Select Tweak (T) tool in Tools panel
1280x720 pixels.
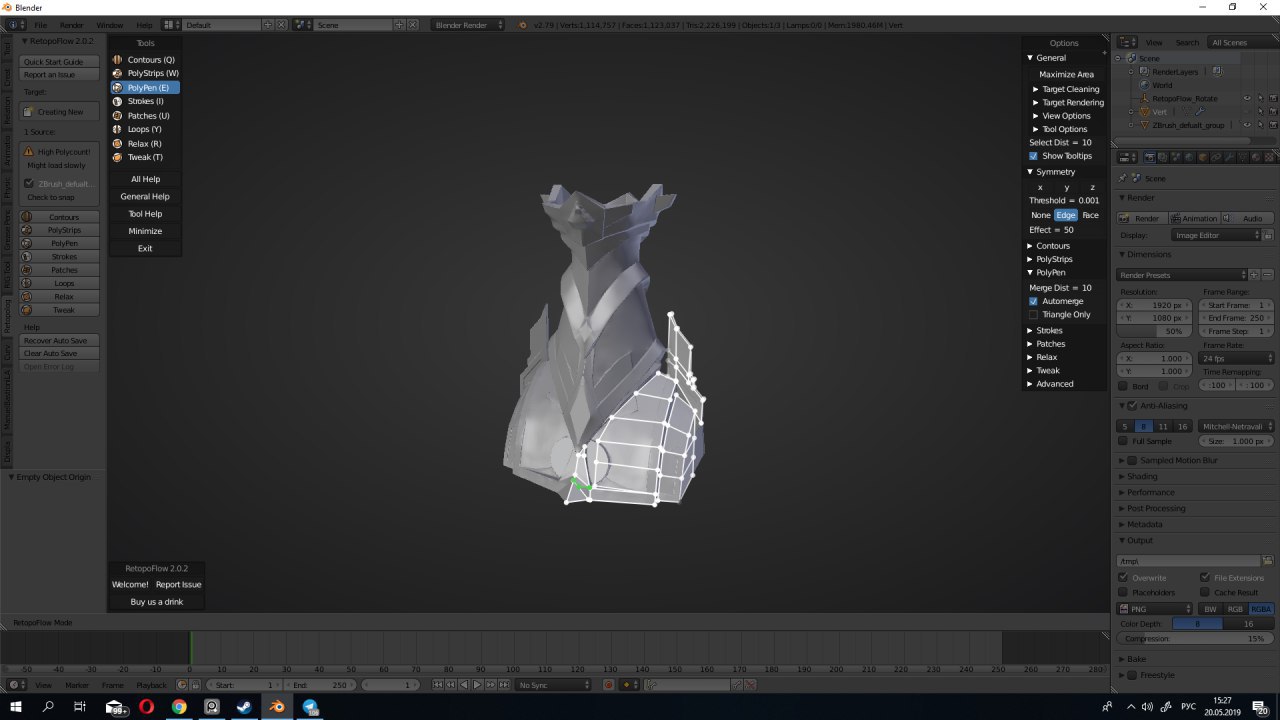[145, 158]
